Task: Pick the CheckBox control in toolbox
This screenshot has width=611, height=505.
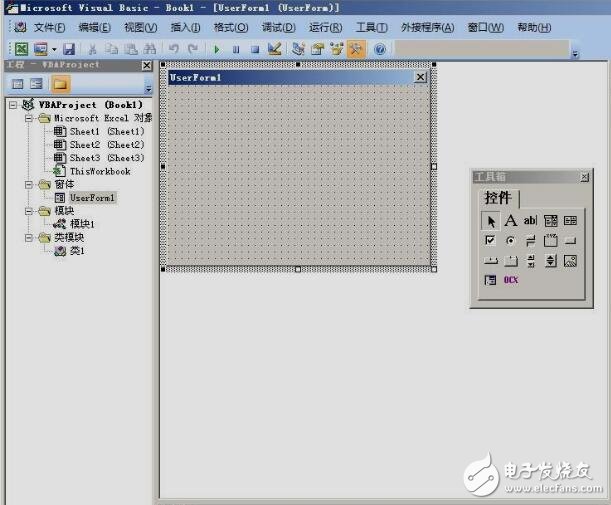Action: point(490,240)
